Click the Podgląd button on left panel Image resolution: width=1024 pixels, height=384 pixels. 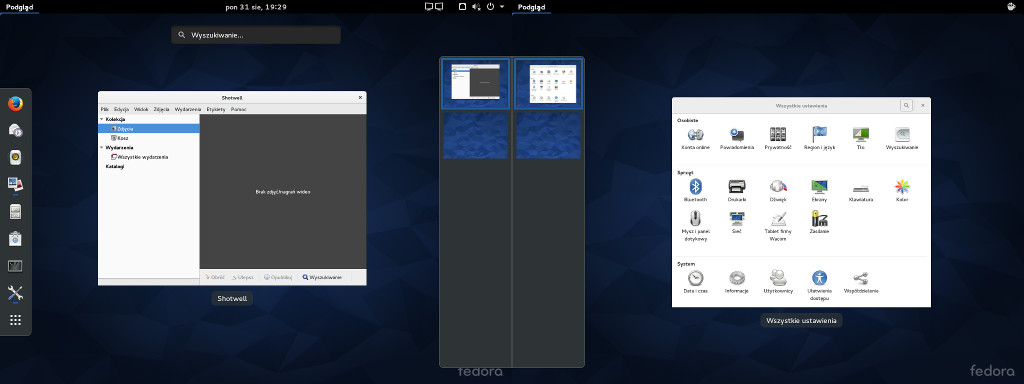click(x=20, y=7)
